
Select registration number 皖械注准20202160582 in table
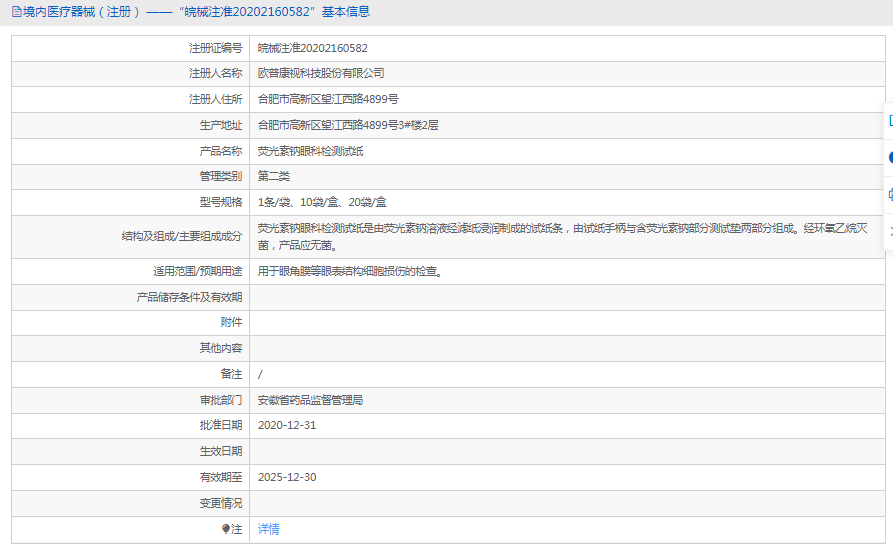(x=312, y=48)
